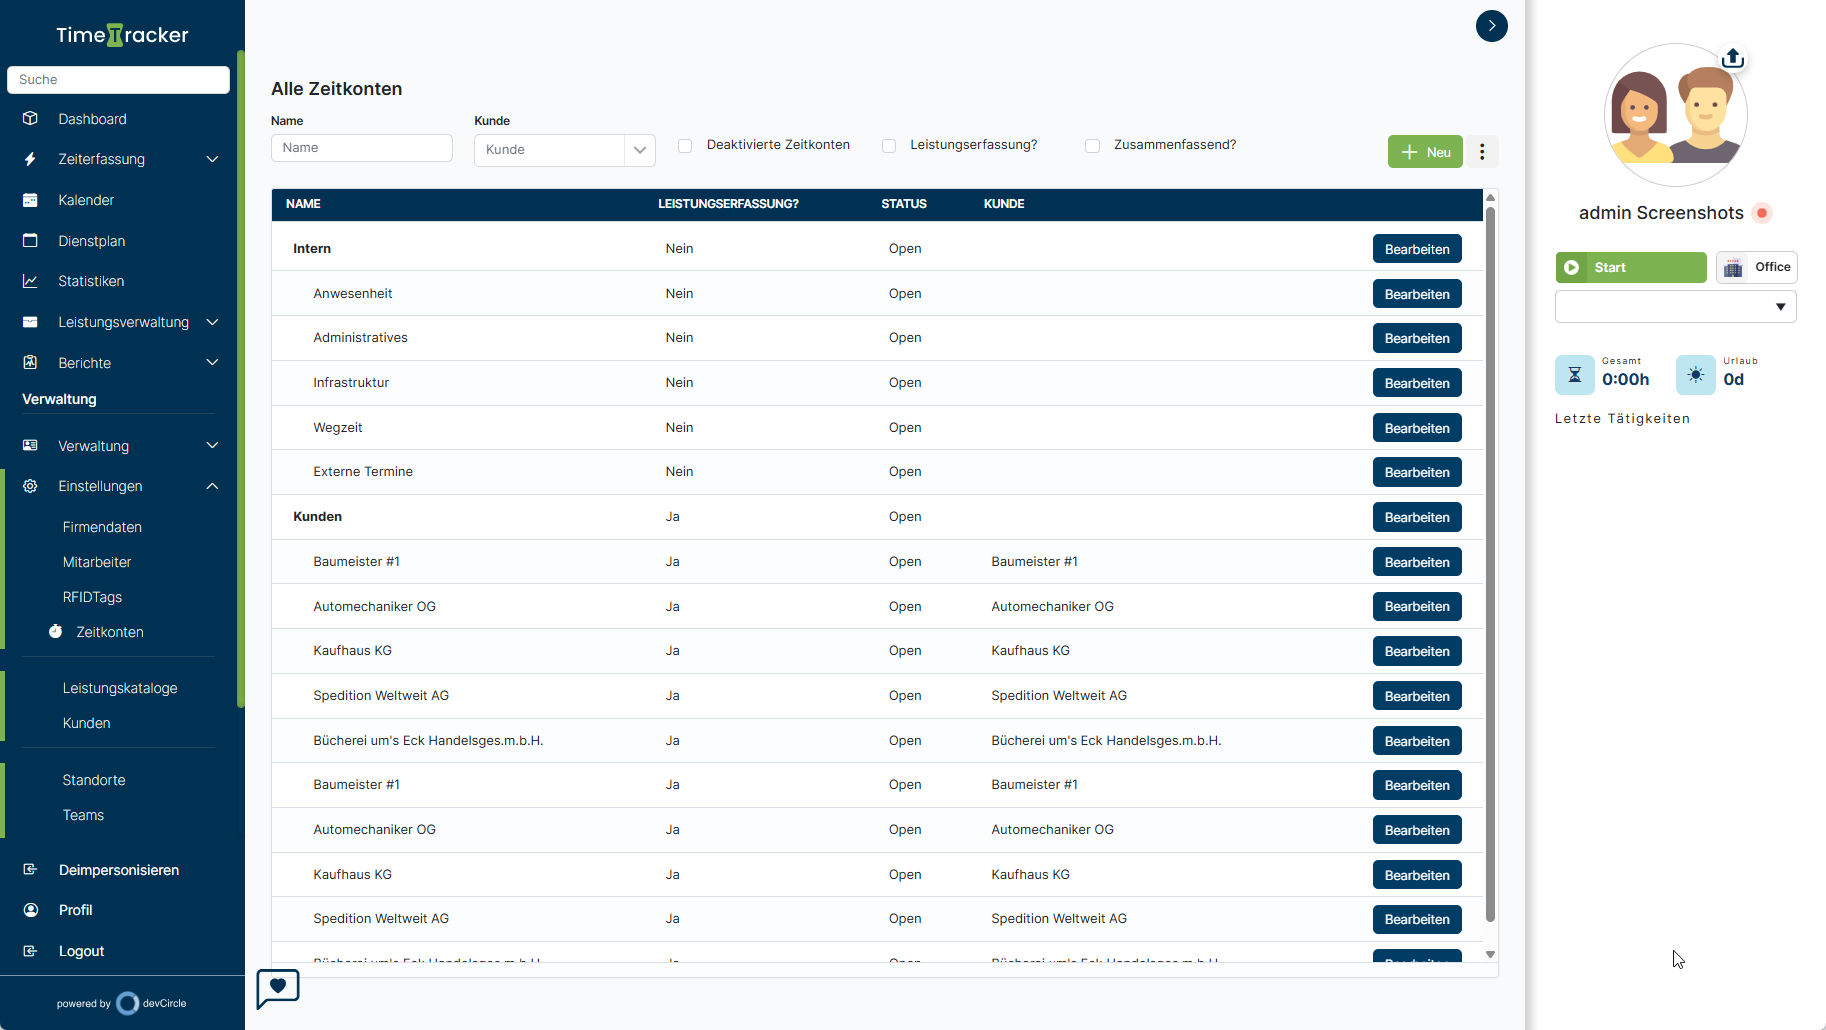Enable Deaktivierte Zeitkonten checkbox
The height and width of the screenshot is (1030, 1826).
(x=685, y=146)
